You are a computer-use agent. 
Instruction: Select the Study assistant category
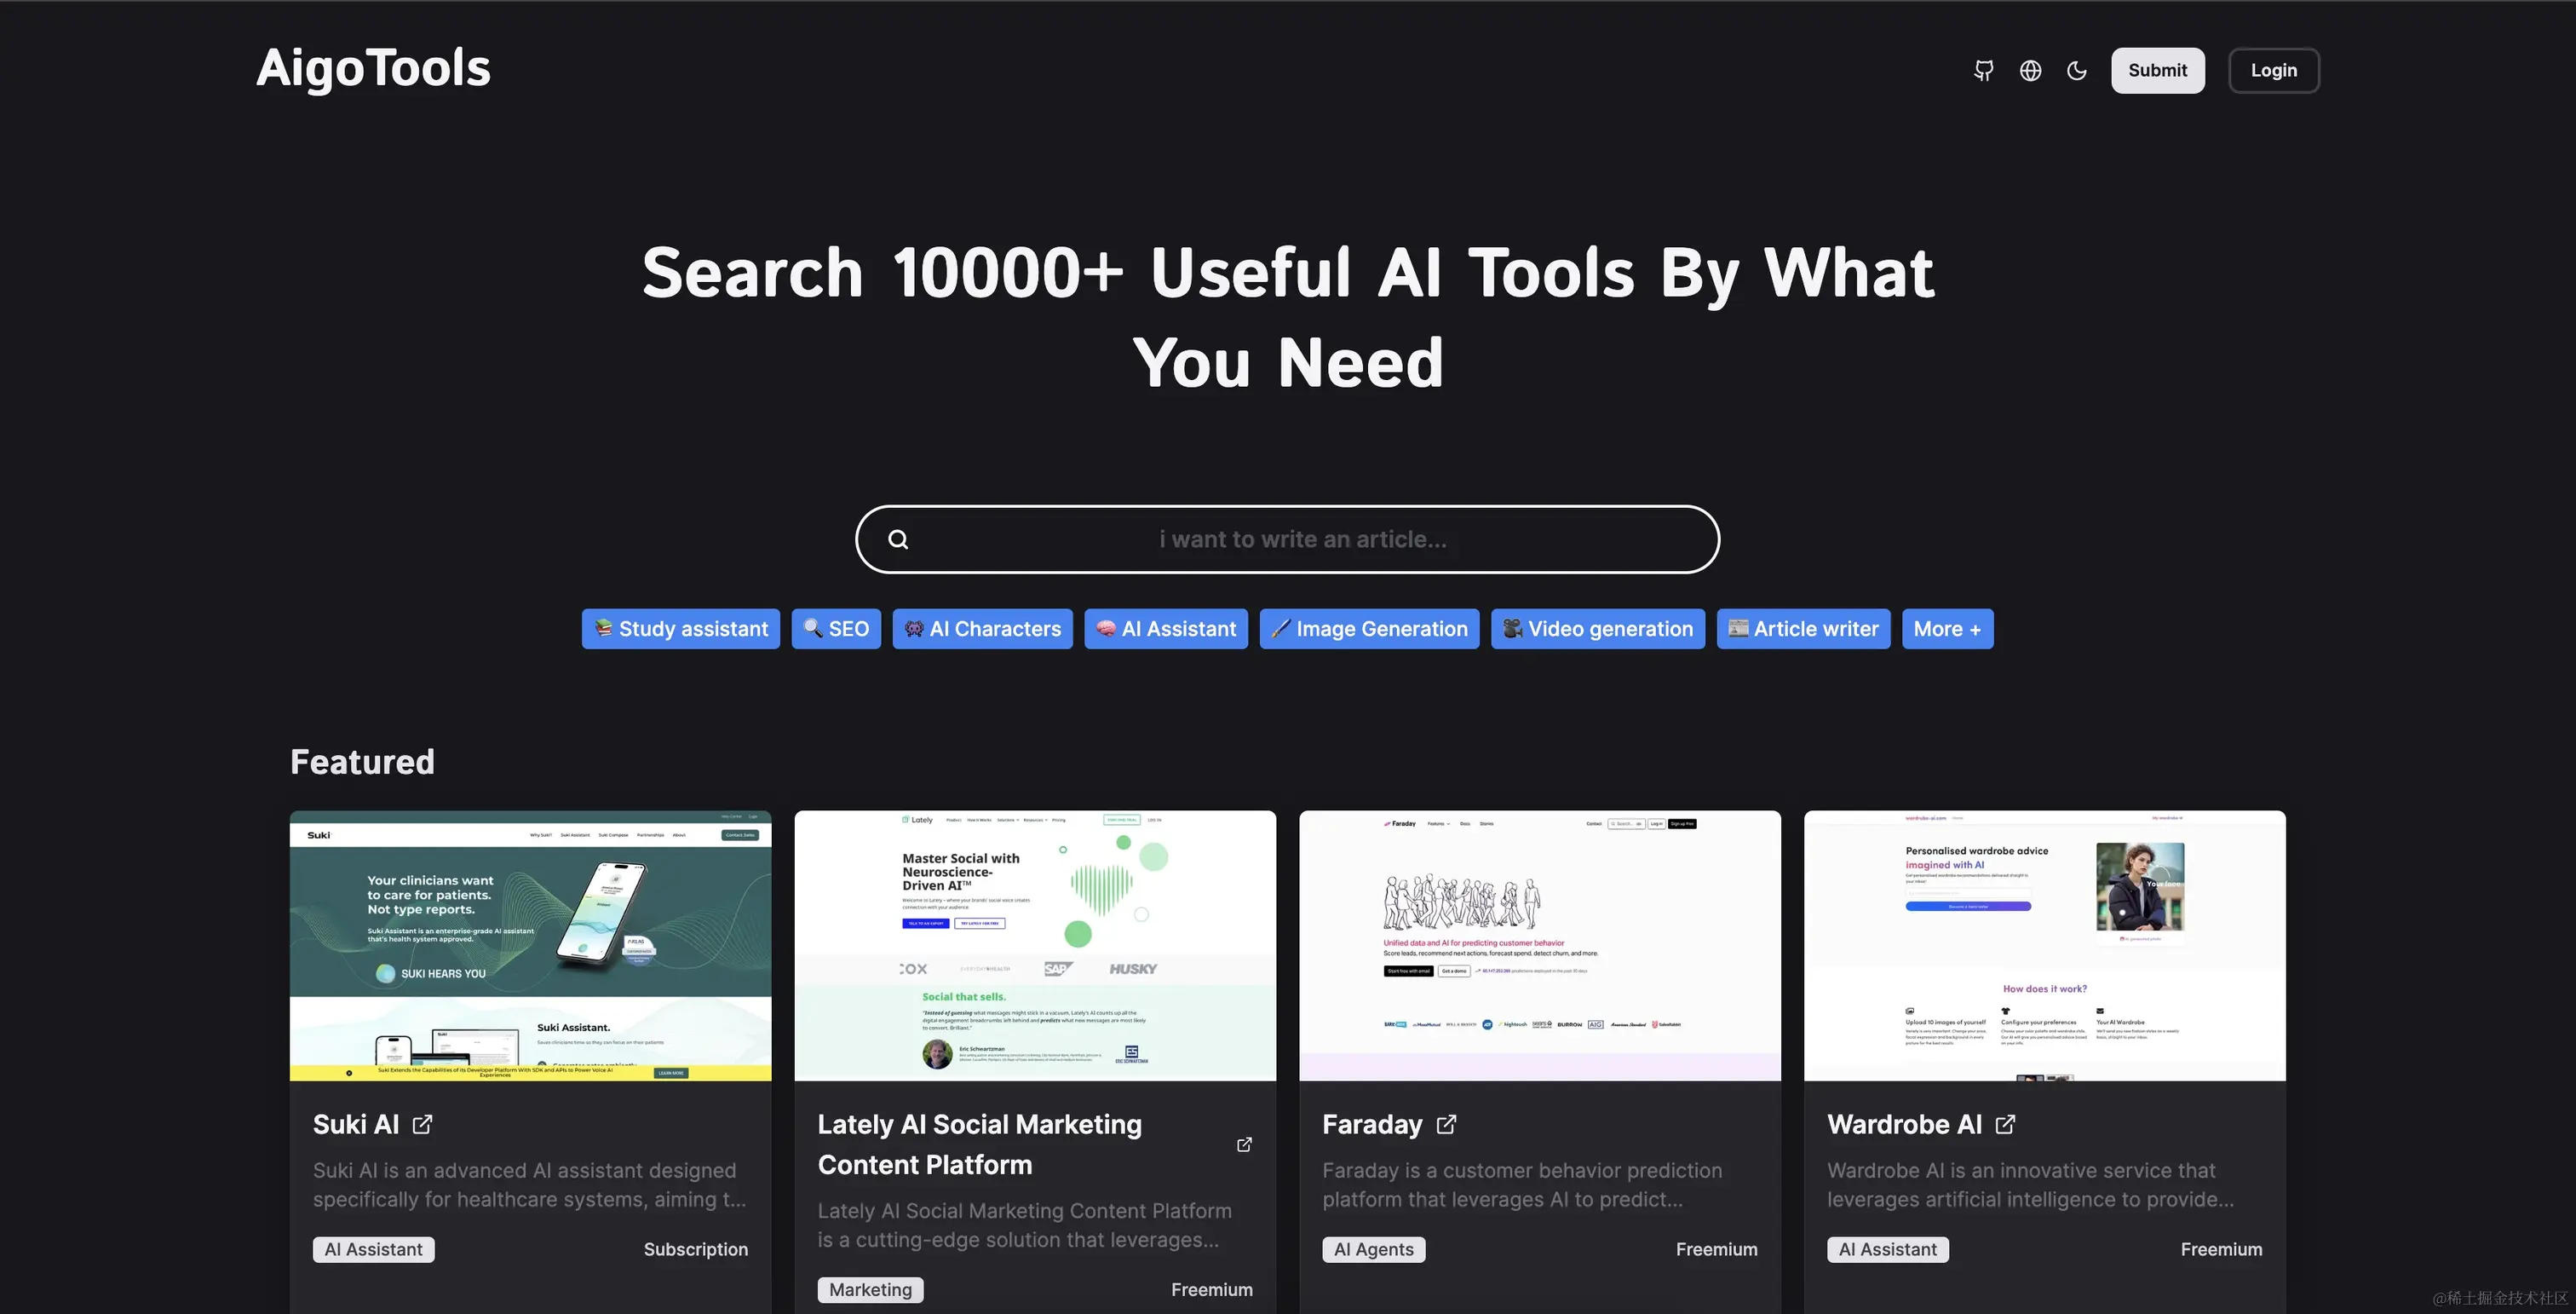680,629
